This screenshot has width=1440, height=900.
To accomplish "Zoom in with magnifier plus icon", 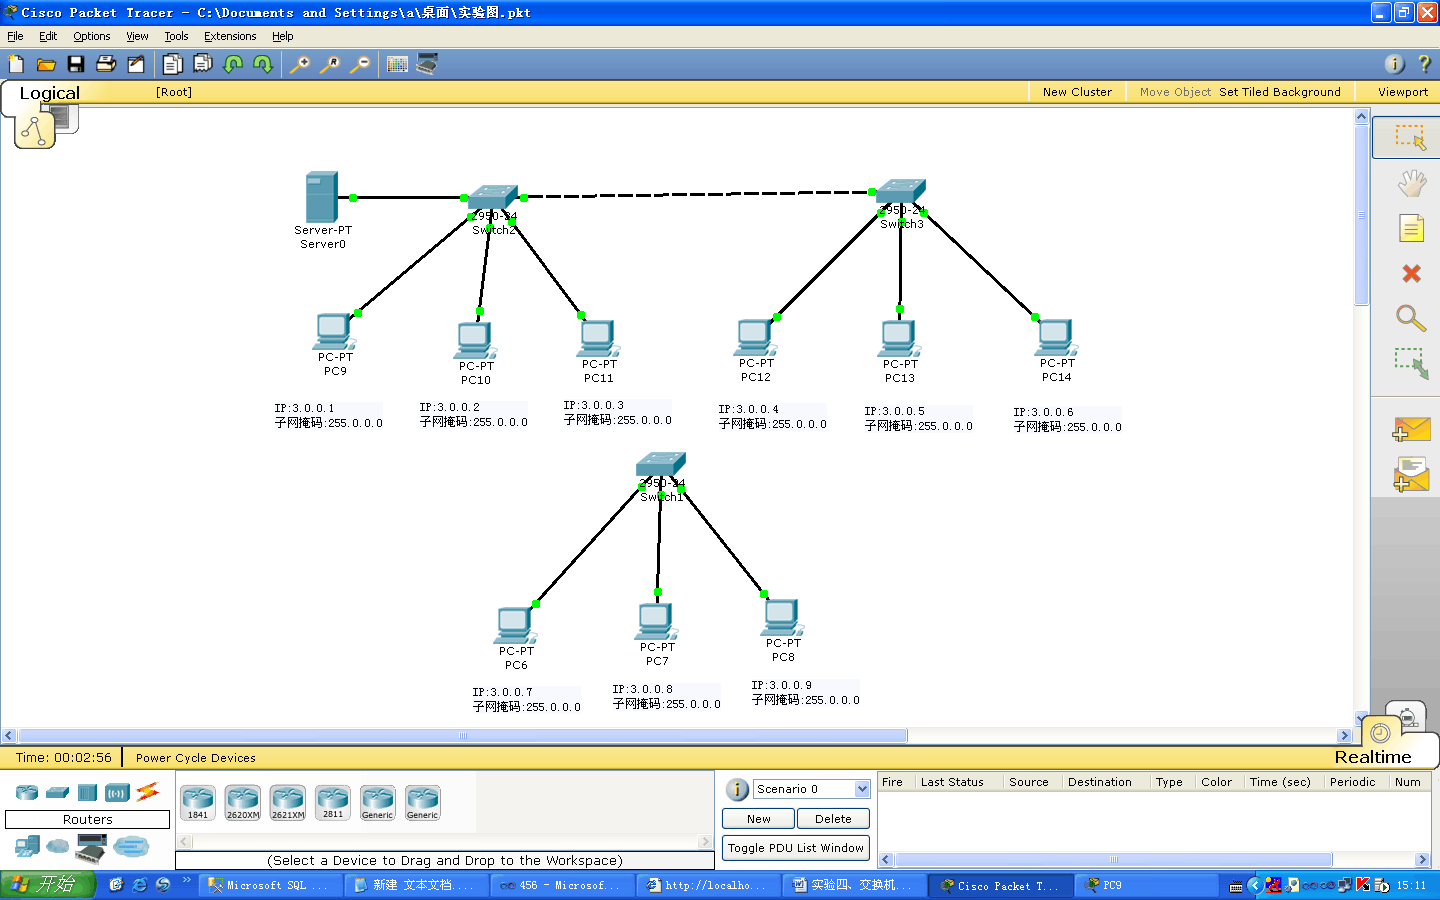I will point(299,64).
